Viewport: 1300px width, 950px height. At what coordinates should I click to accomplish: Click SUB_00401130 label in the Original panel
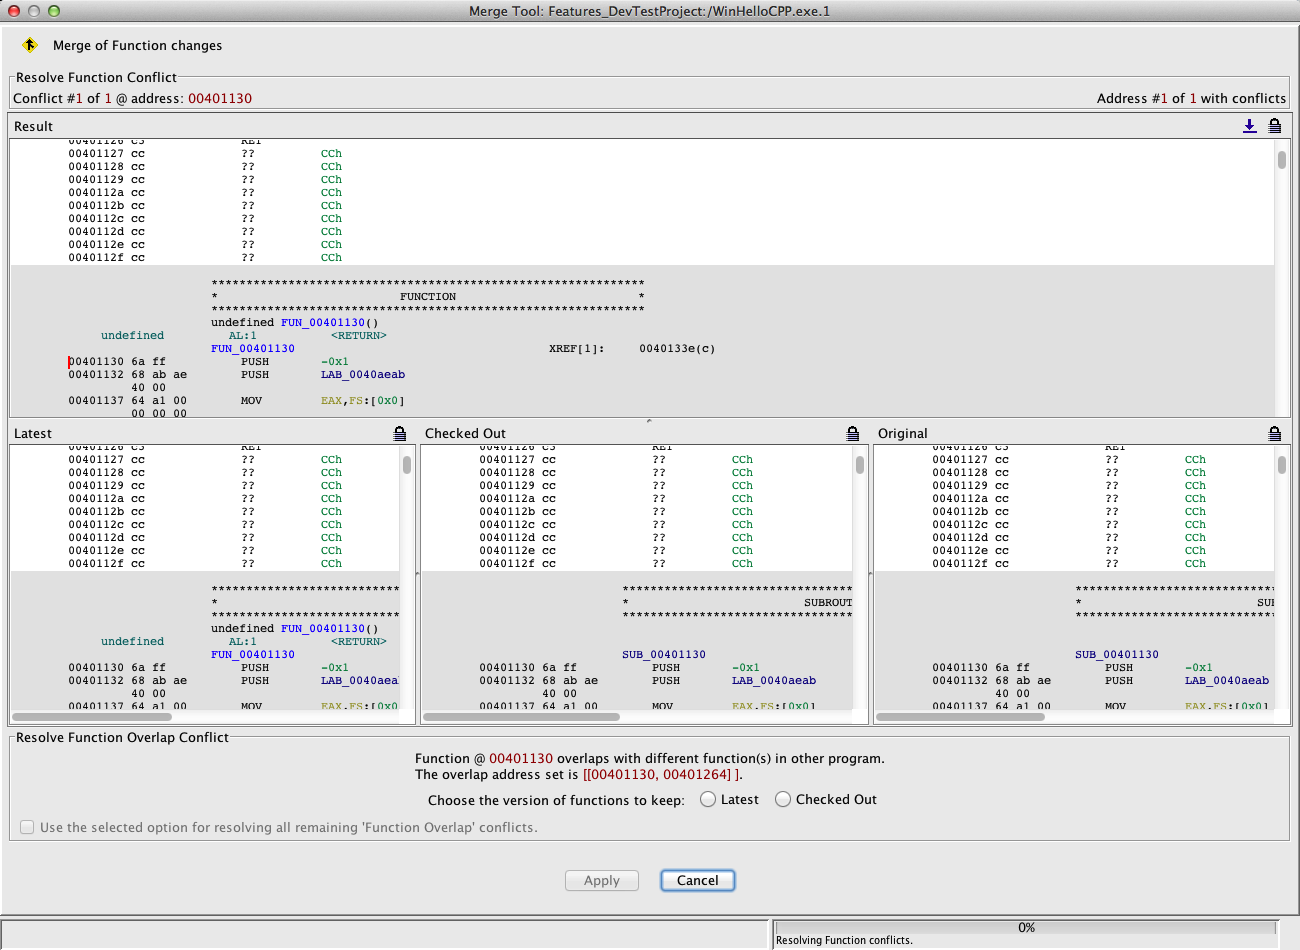pos(1117,655)
